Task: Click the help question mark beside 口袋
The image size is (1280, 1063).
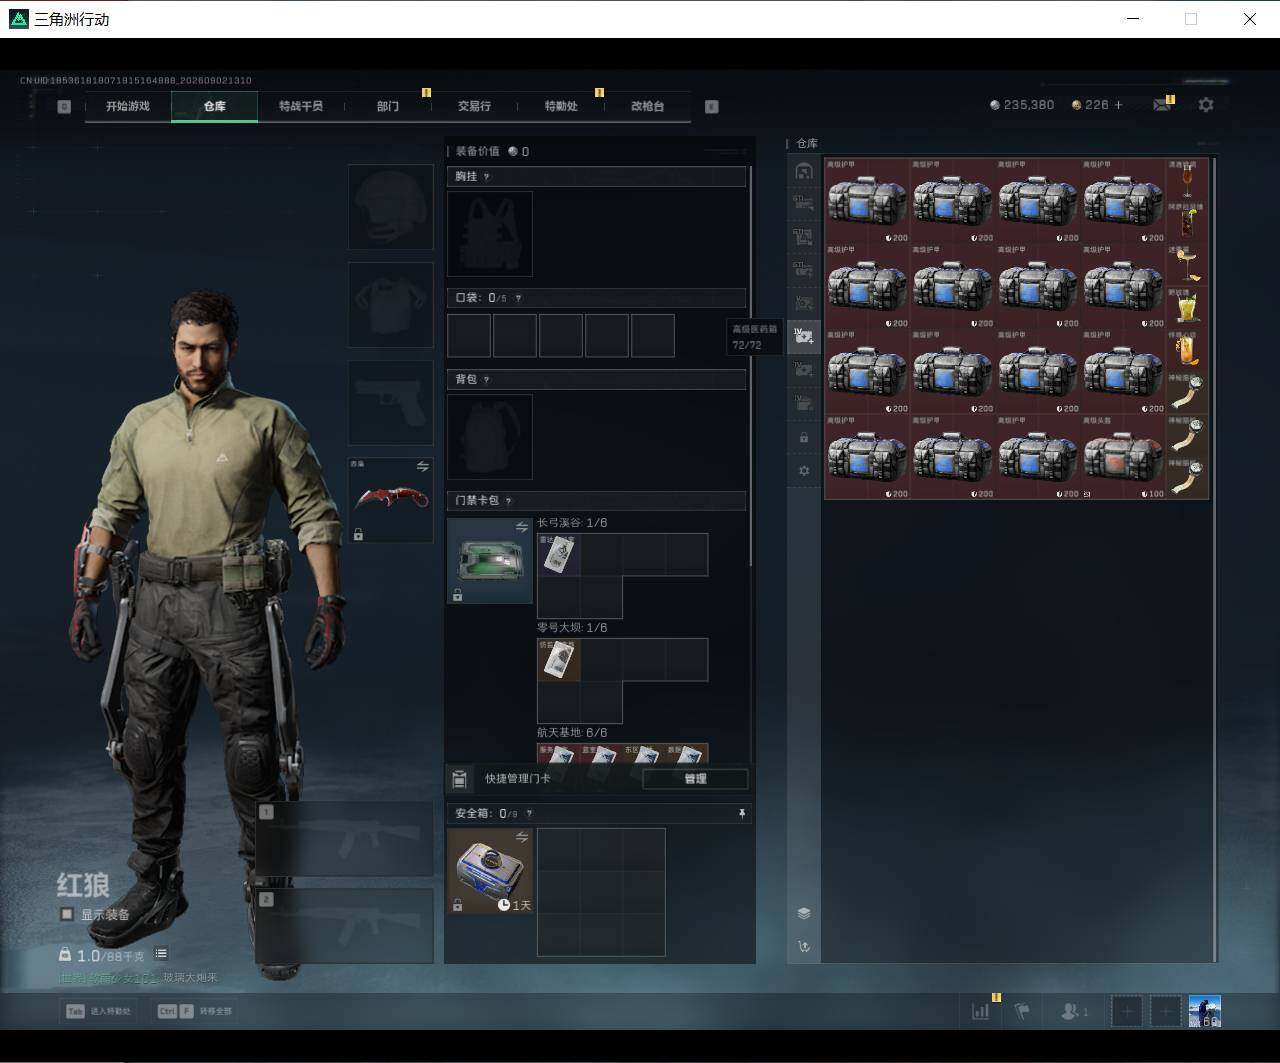Action: pos(517,298)
